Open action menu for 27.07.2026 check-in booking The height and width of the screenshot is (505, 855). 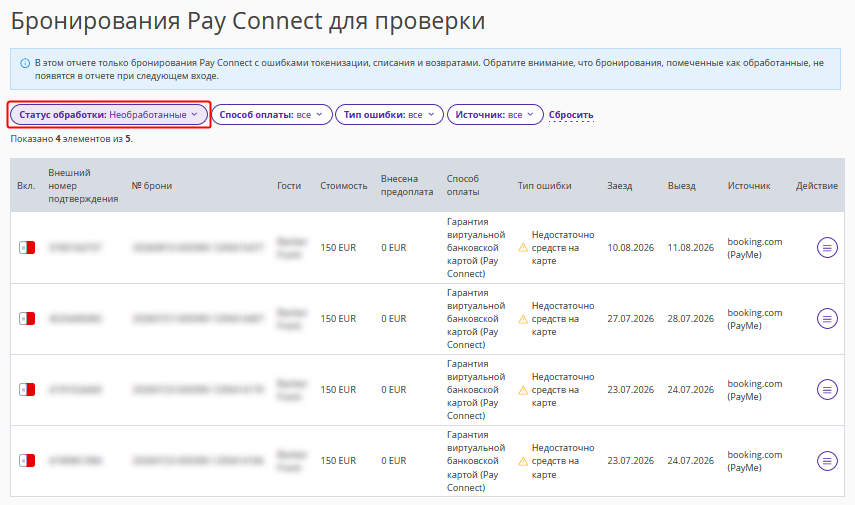click(827, 318)
